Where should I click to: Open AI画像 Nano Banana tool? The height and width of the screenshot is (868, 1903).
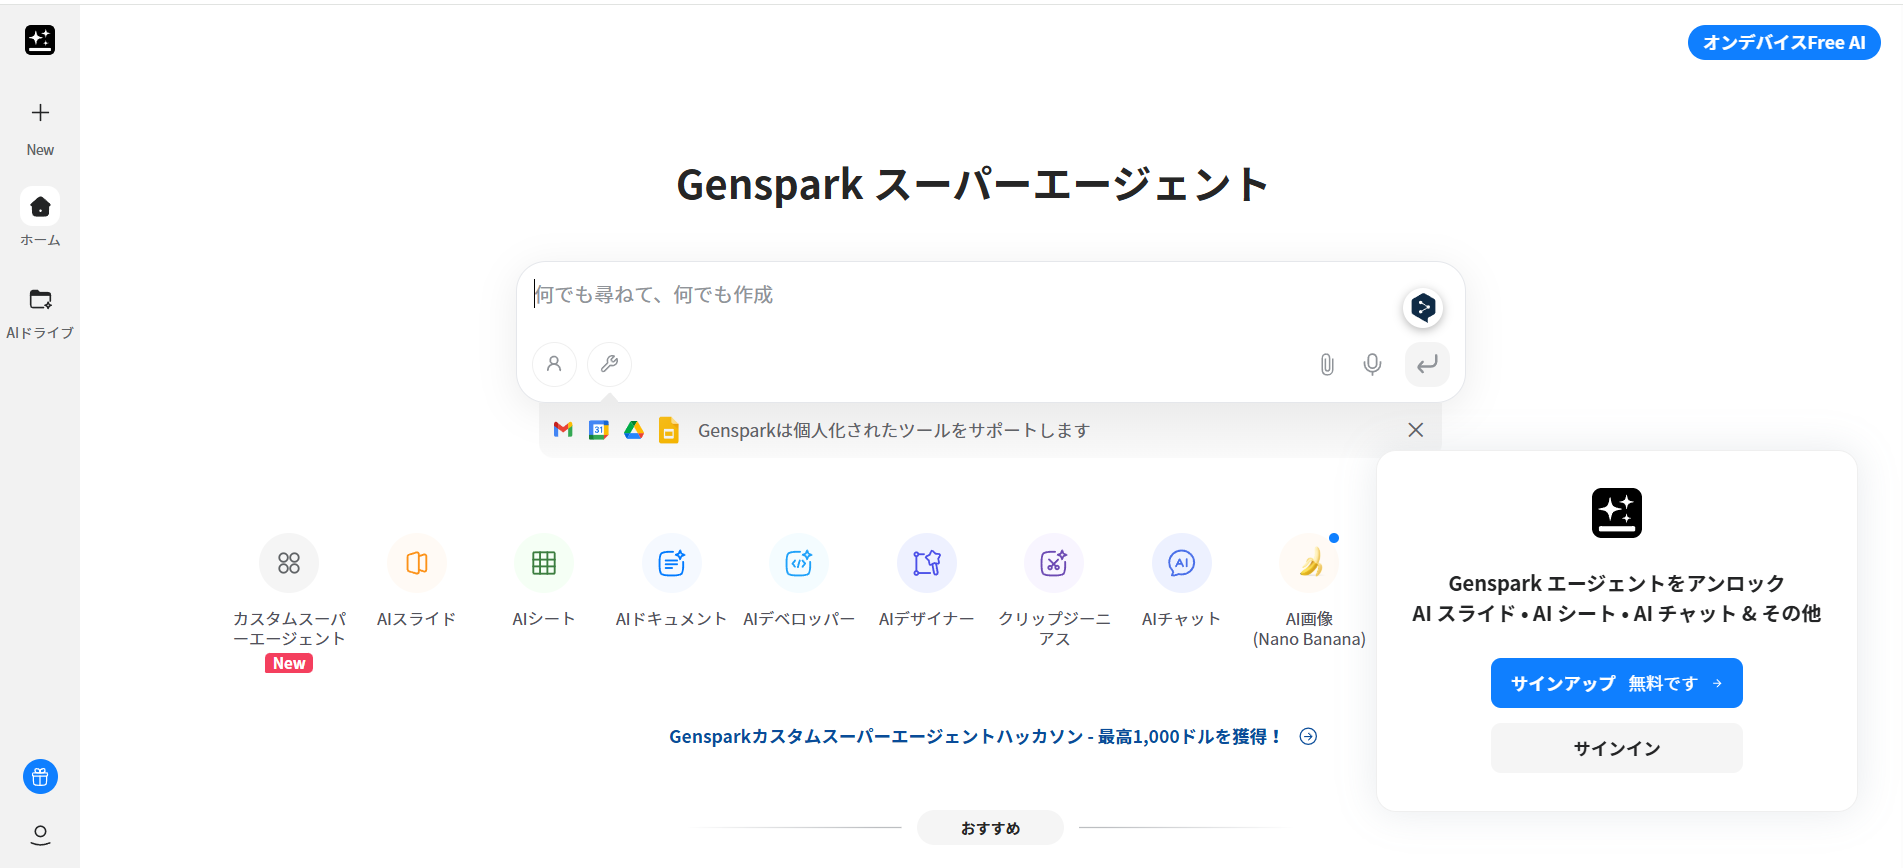point(1308,564)
